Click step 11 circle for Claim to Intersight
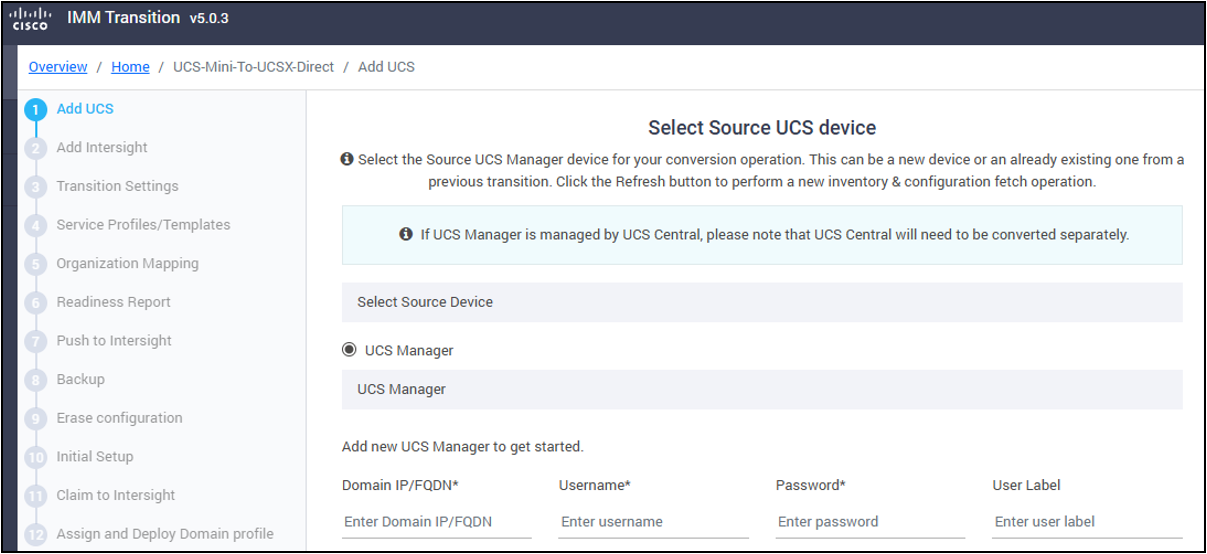The width and height of the screenshot is (1207, 554). [x=36, y=497]
